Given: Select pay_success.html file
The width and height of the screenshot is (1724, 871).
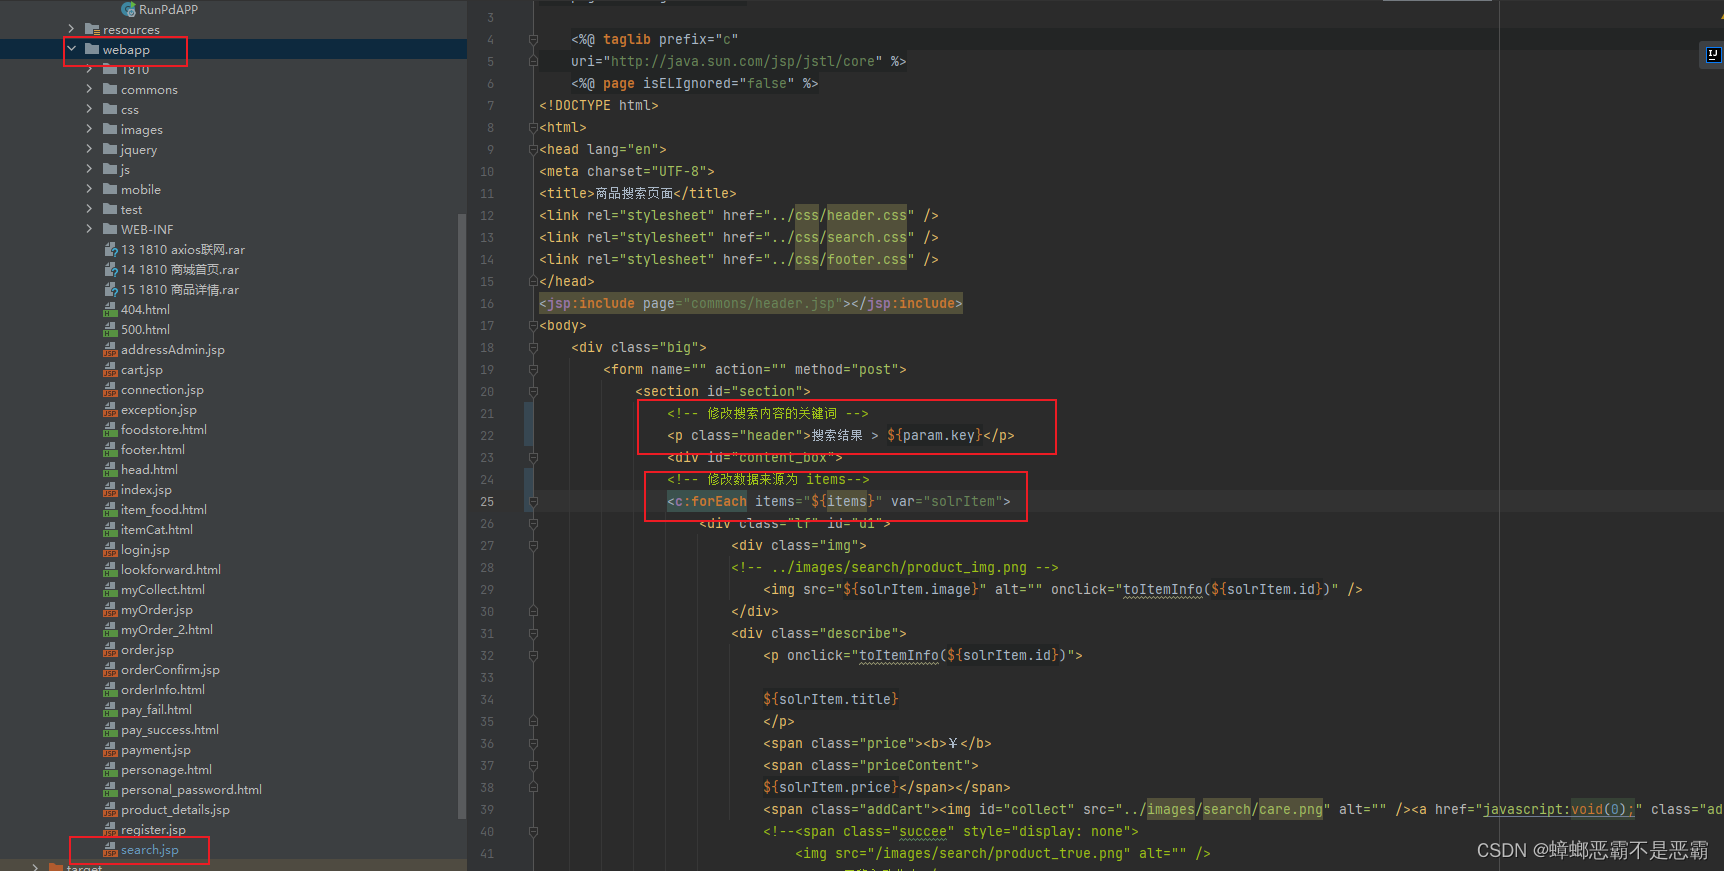Looking at the screenshot, I should [x=170, y=729].
